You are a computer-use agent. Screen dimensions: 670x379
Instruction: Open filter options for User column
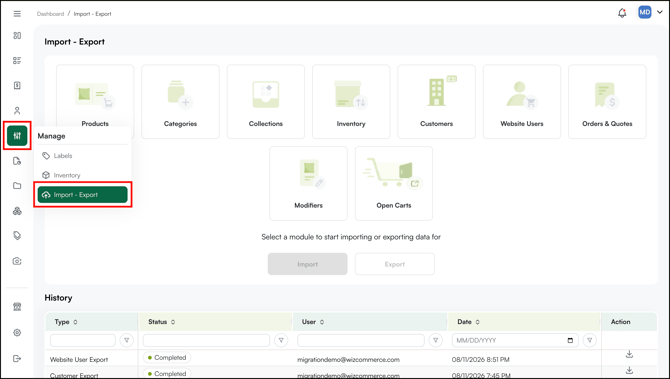[x=435, y=340]
